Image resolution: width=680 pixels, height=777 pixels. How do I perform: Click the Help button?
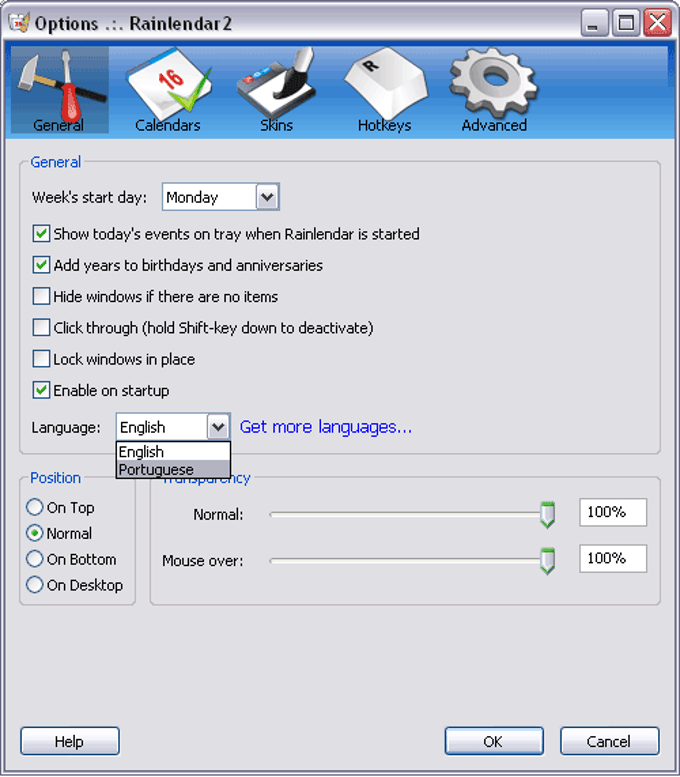coord(70,741)
